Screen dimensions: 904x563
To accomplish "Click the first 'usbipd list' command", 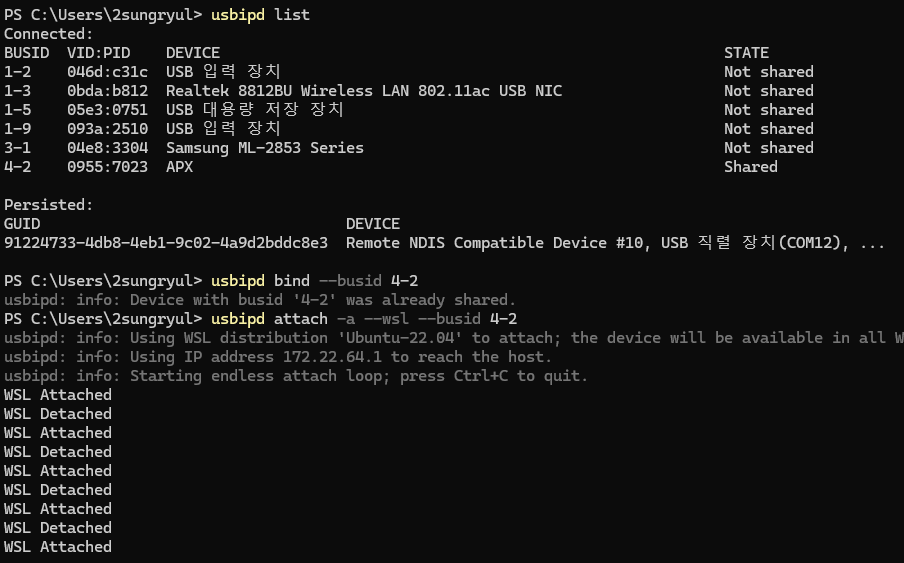I will coord(260,15).
